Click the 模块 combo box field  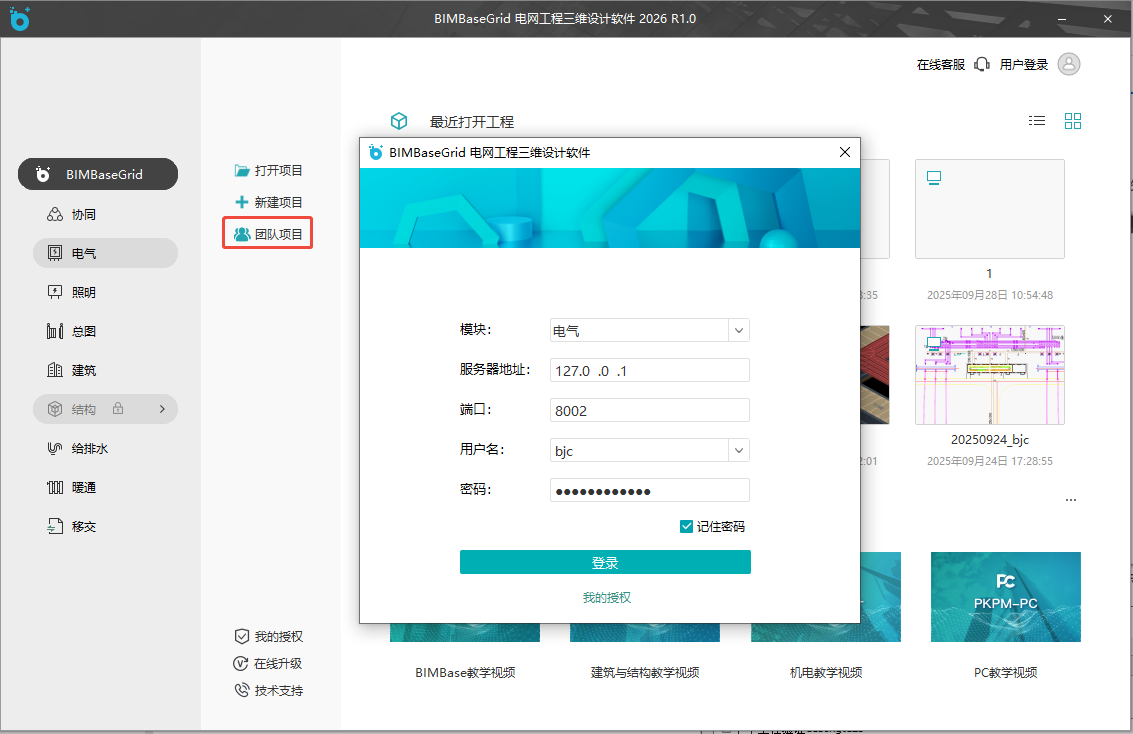click(x=650, y=330)
